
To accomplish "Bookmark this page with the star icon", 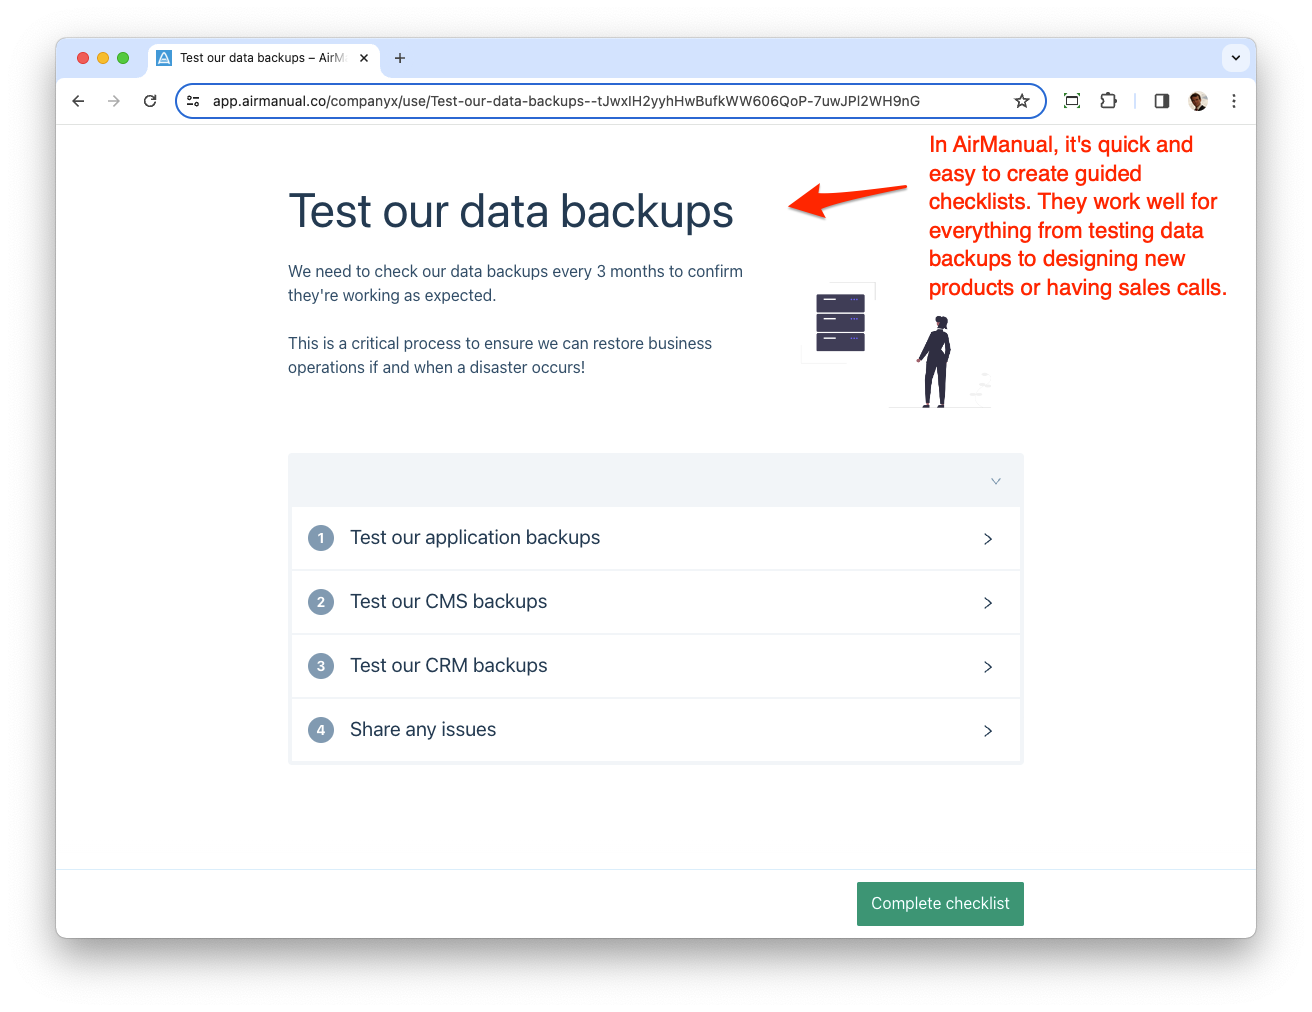I will point(1022,101).
